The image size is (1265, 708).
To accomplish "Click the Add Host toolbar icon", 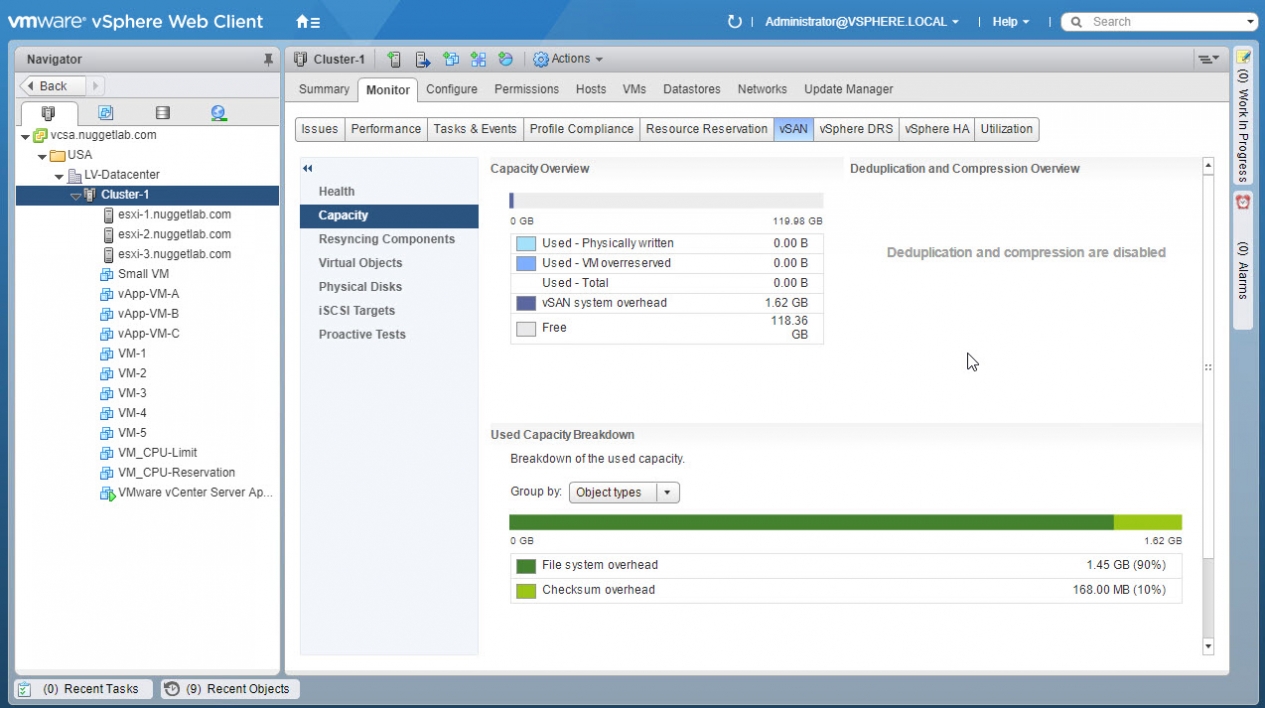I will coord(394,60).
